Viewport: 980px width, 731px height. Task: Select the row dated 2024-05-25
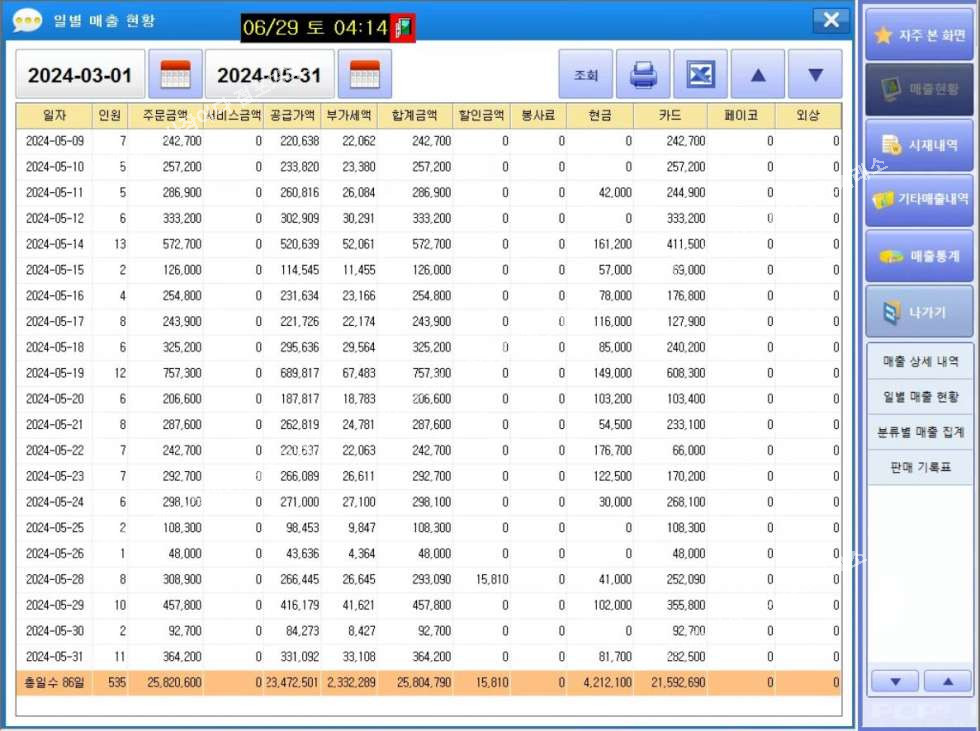(429, 528)
